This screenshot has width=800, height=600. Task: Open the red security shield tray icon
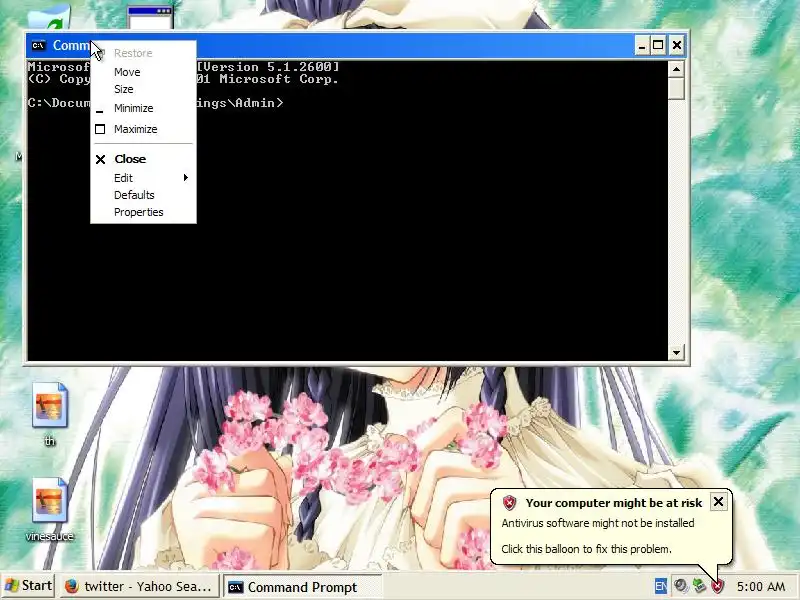click(x=717, y=586)
